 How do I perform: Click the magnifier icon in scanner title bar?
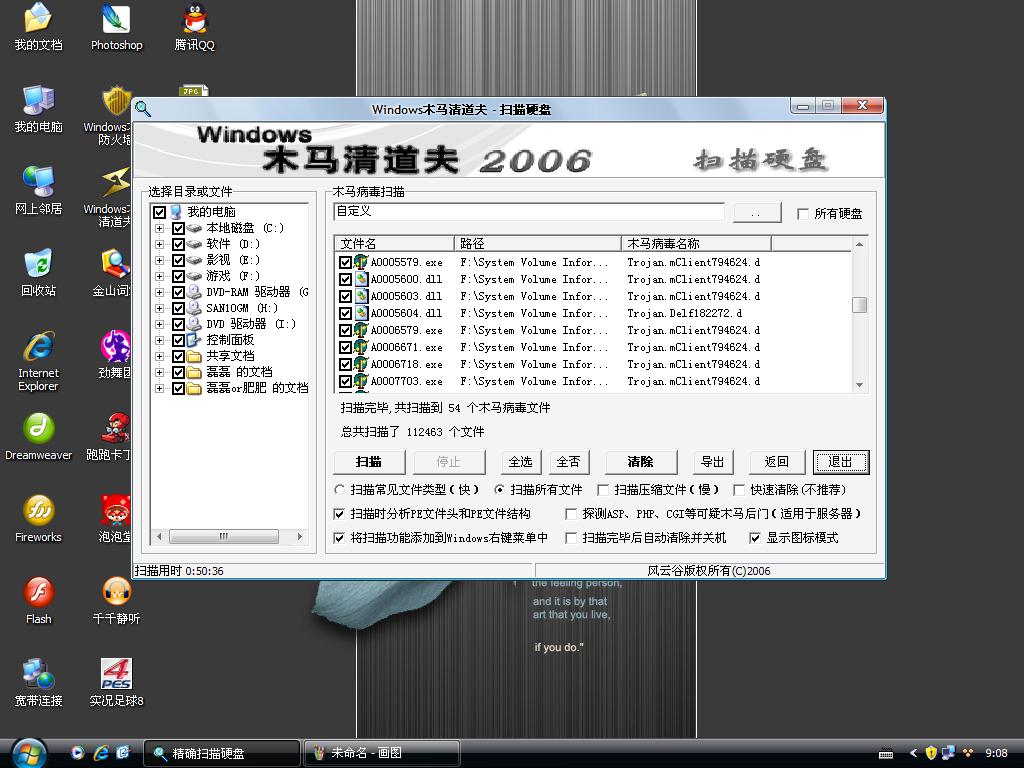(x=142, y=109)
